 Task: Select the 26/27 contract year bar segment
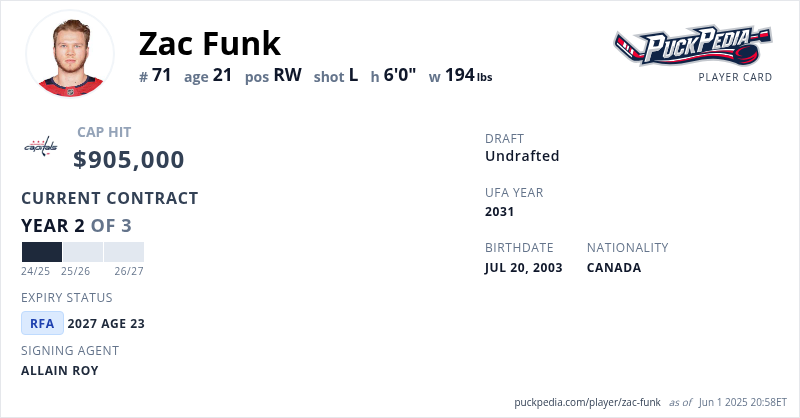point(124,252)
